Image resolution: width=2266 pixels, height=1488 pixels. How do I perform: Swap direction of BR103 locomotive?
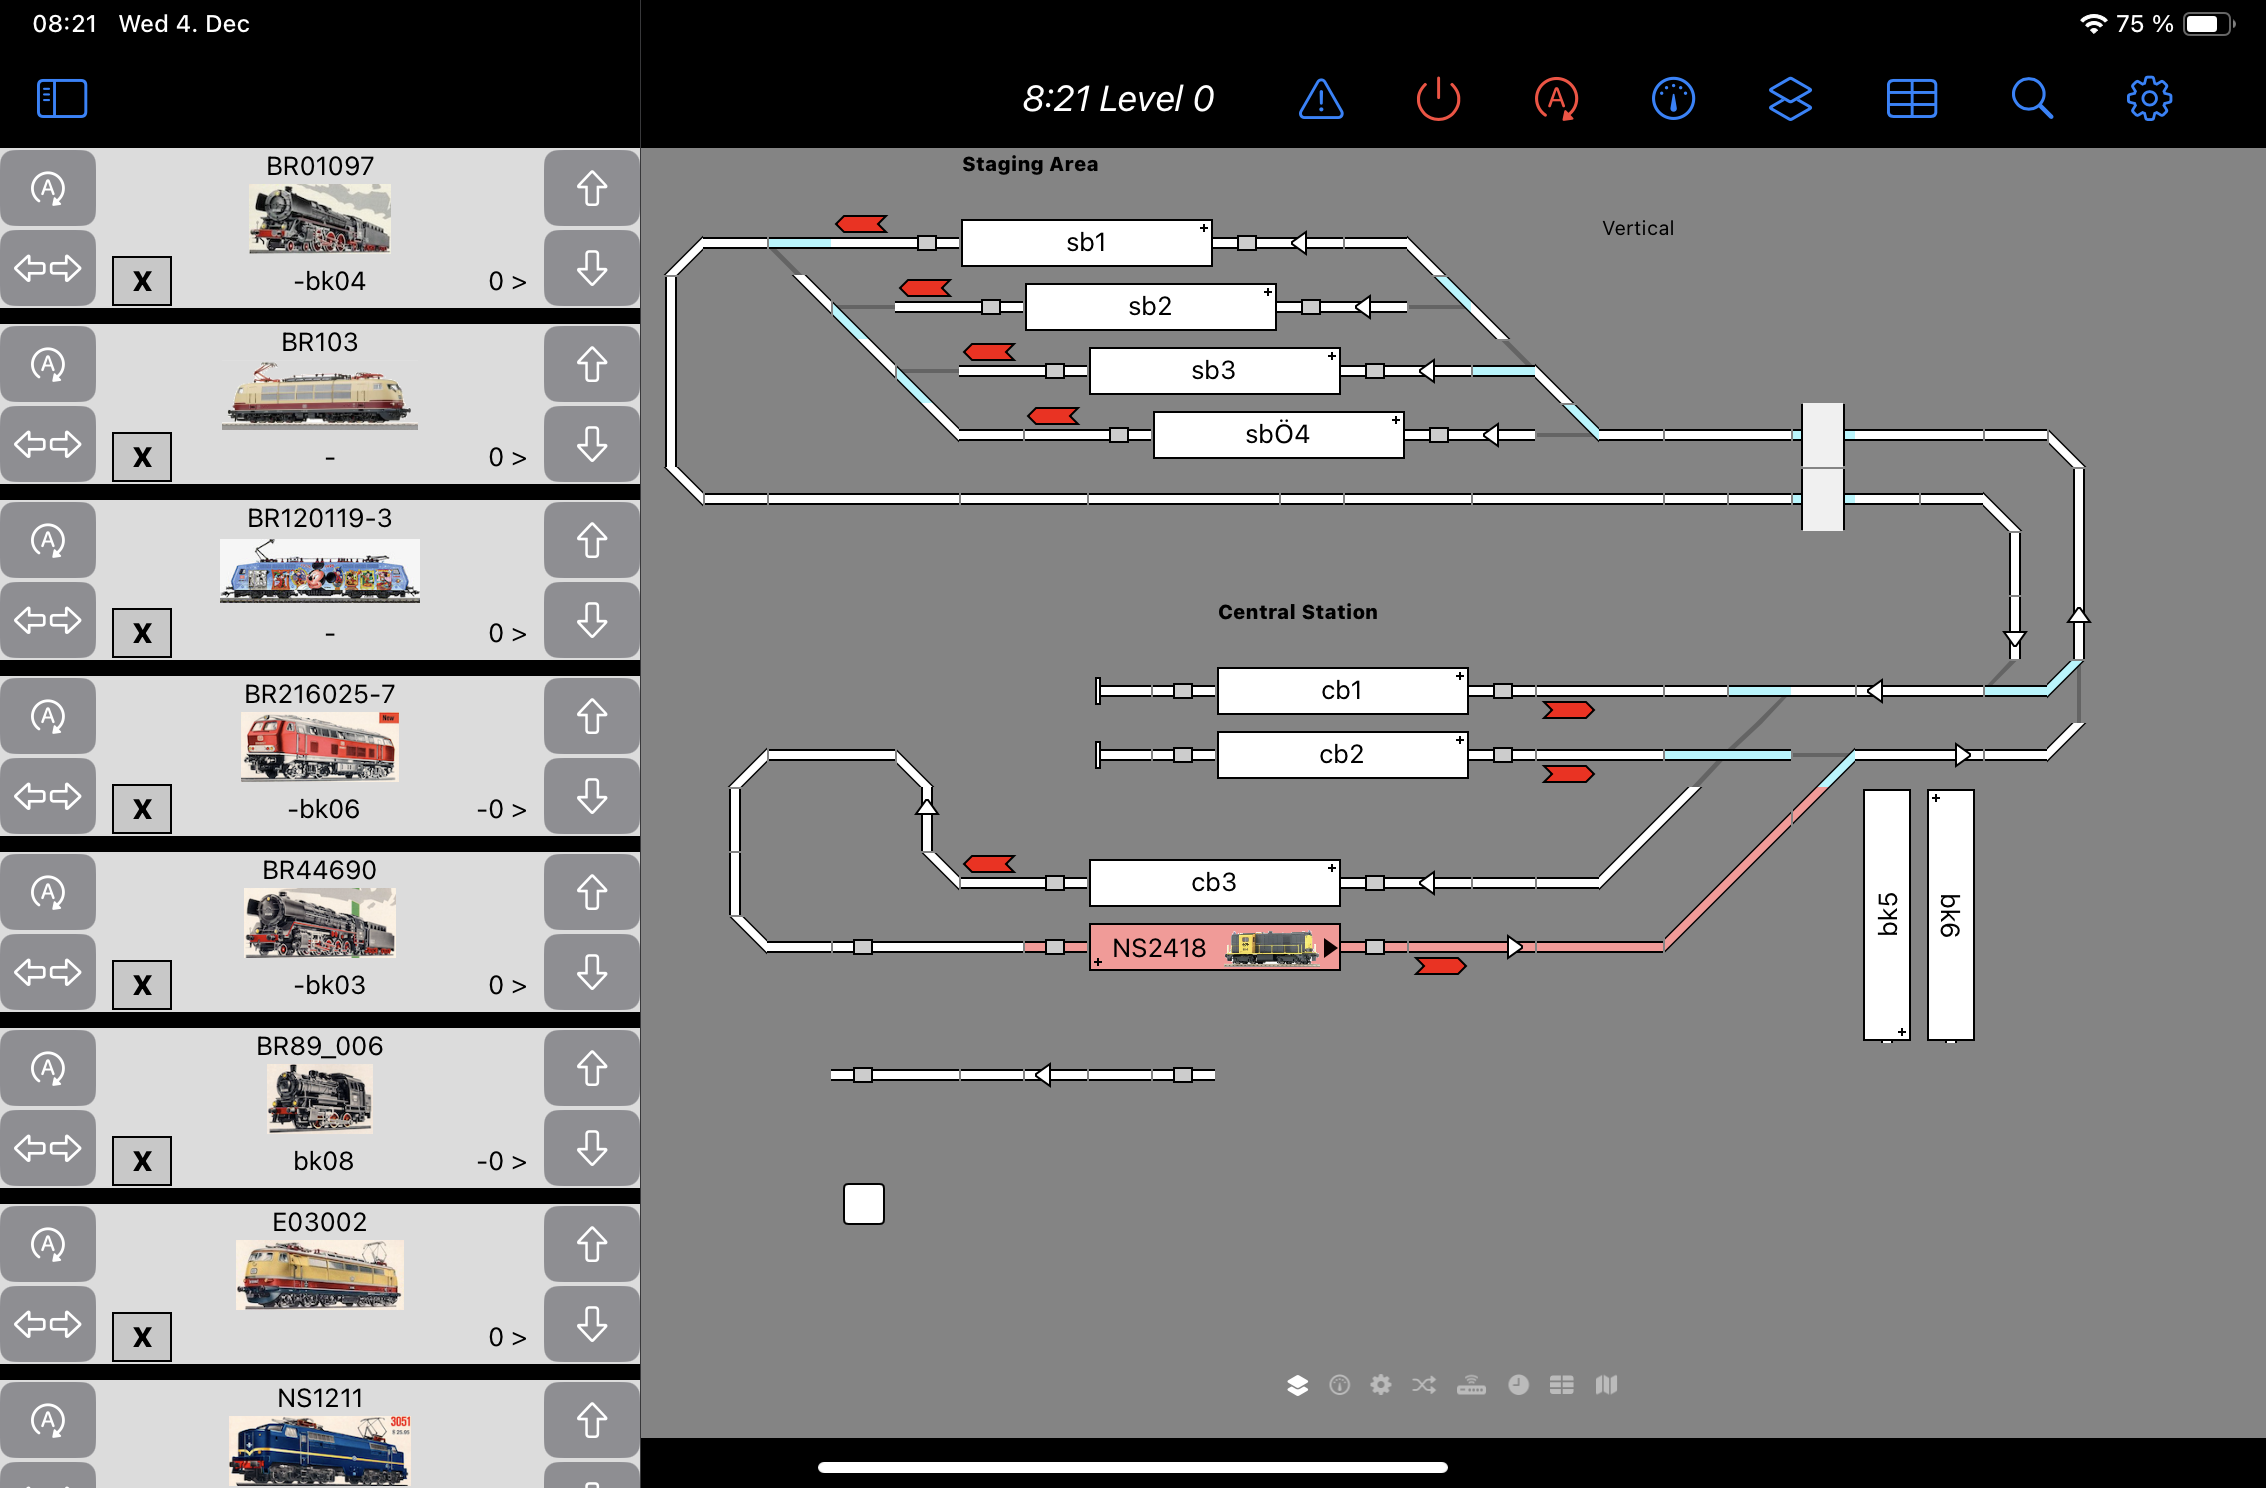48,444
